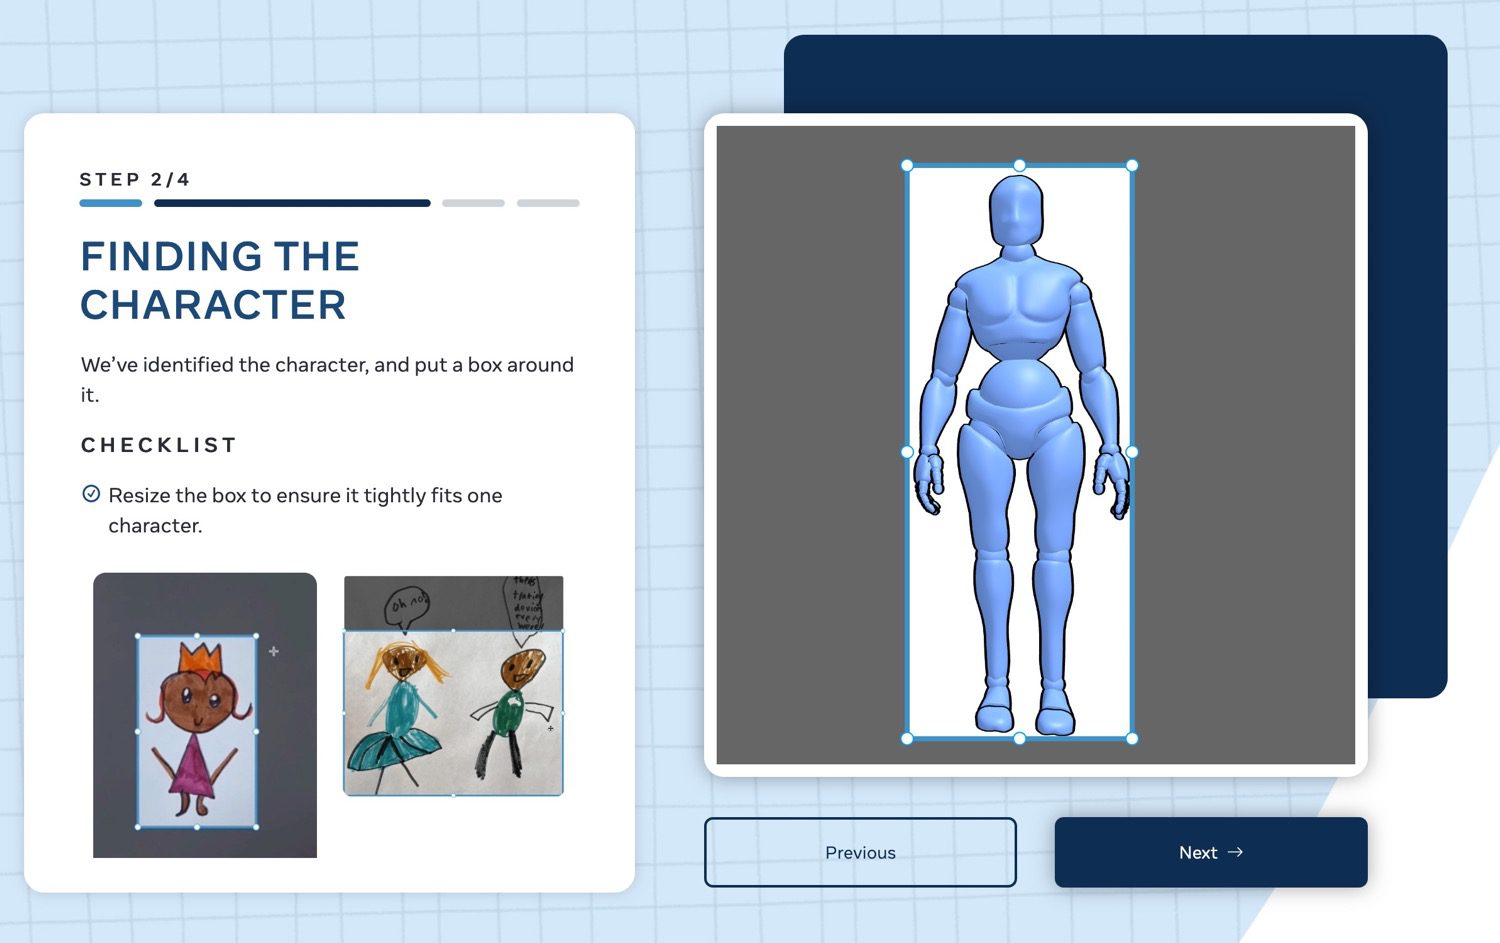Click the bottom-center resize handle of the bounding box

click(1019, 740)
